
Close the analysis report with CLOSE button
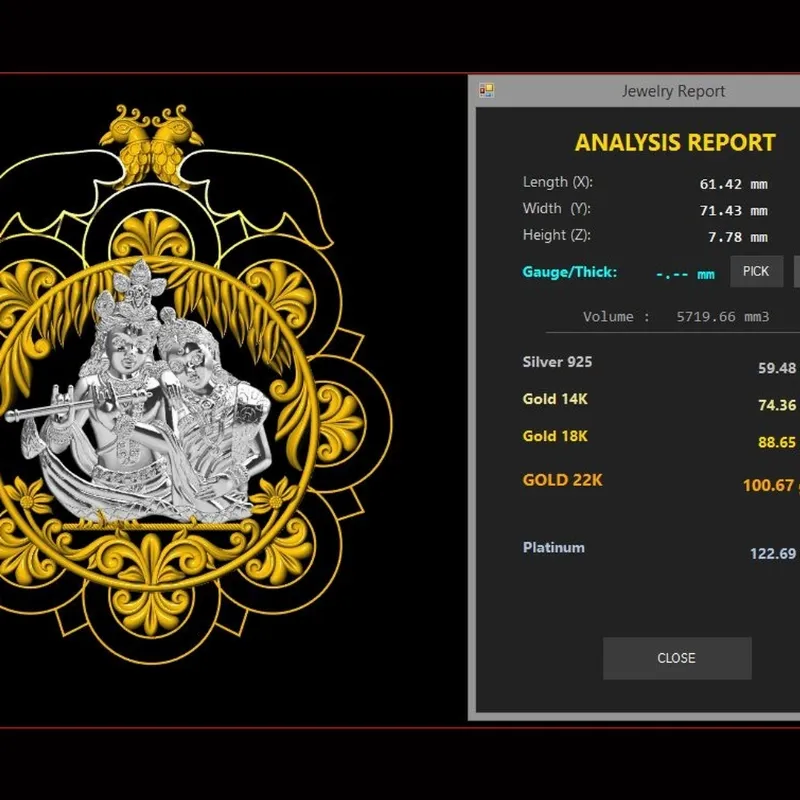point(677,658)
